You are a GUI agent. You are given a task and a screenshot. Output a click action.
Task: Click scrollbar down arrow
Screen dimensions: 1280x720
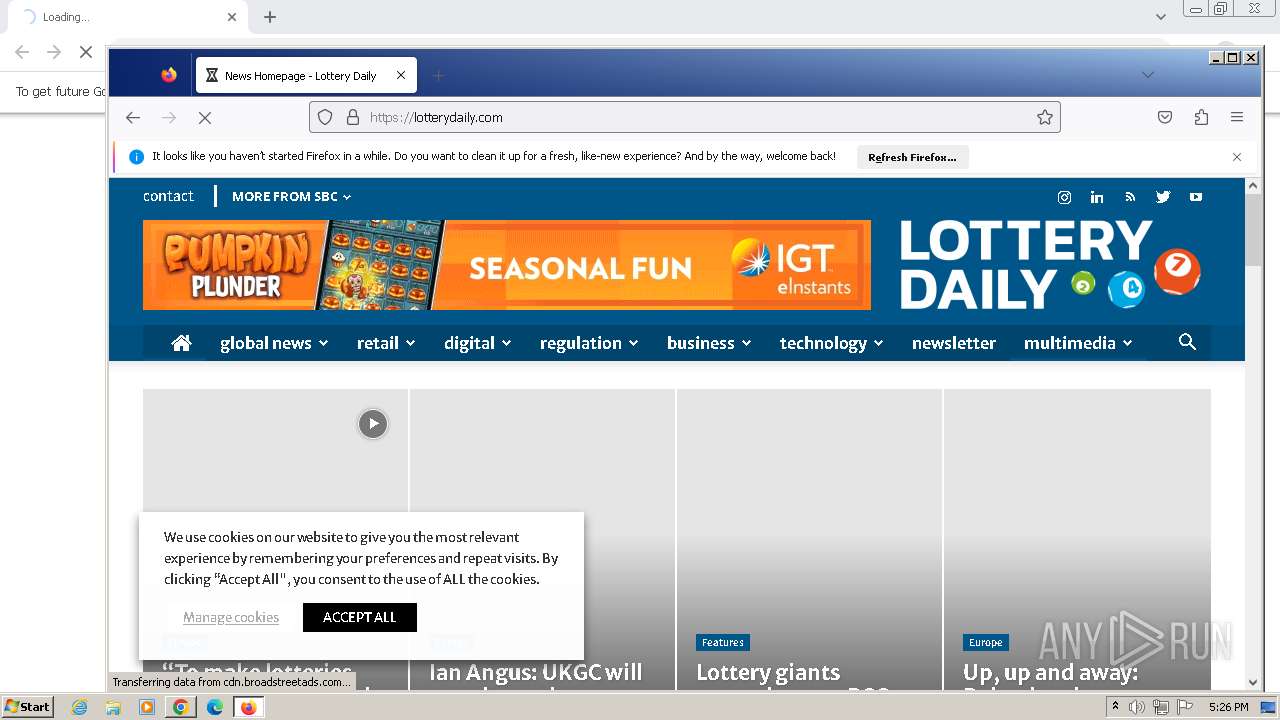[x=1253, y=682]
